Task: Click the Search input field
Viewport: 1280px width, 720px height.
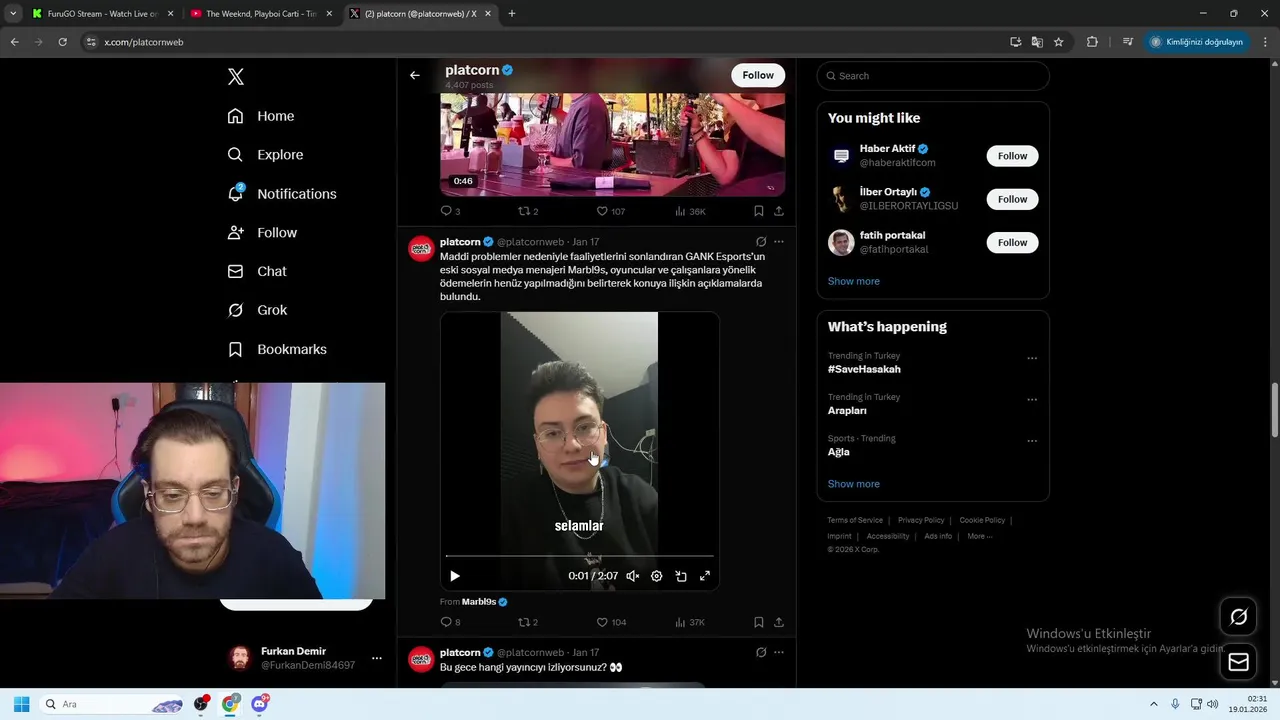Action: pos(933,76)
